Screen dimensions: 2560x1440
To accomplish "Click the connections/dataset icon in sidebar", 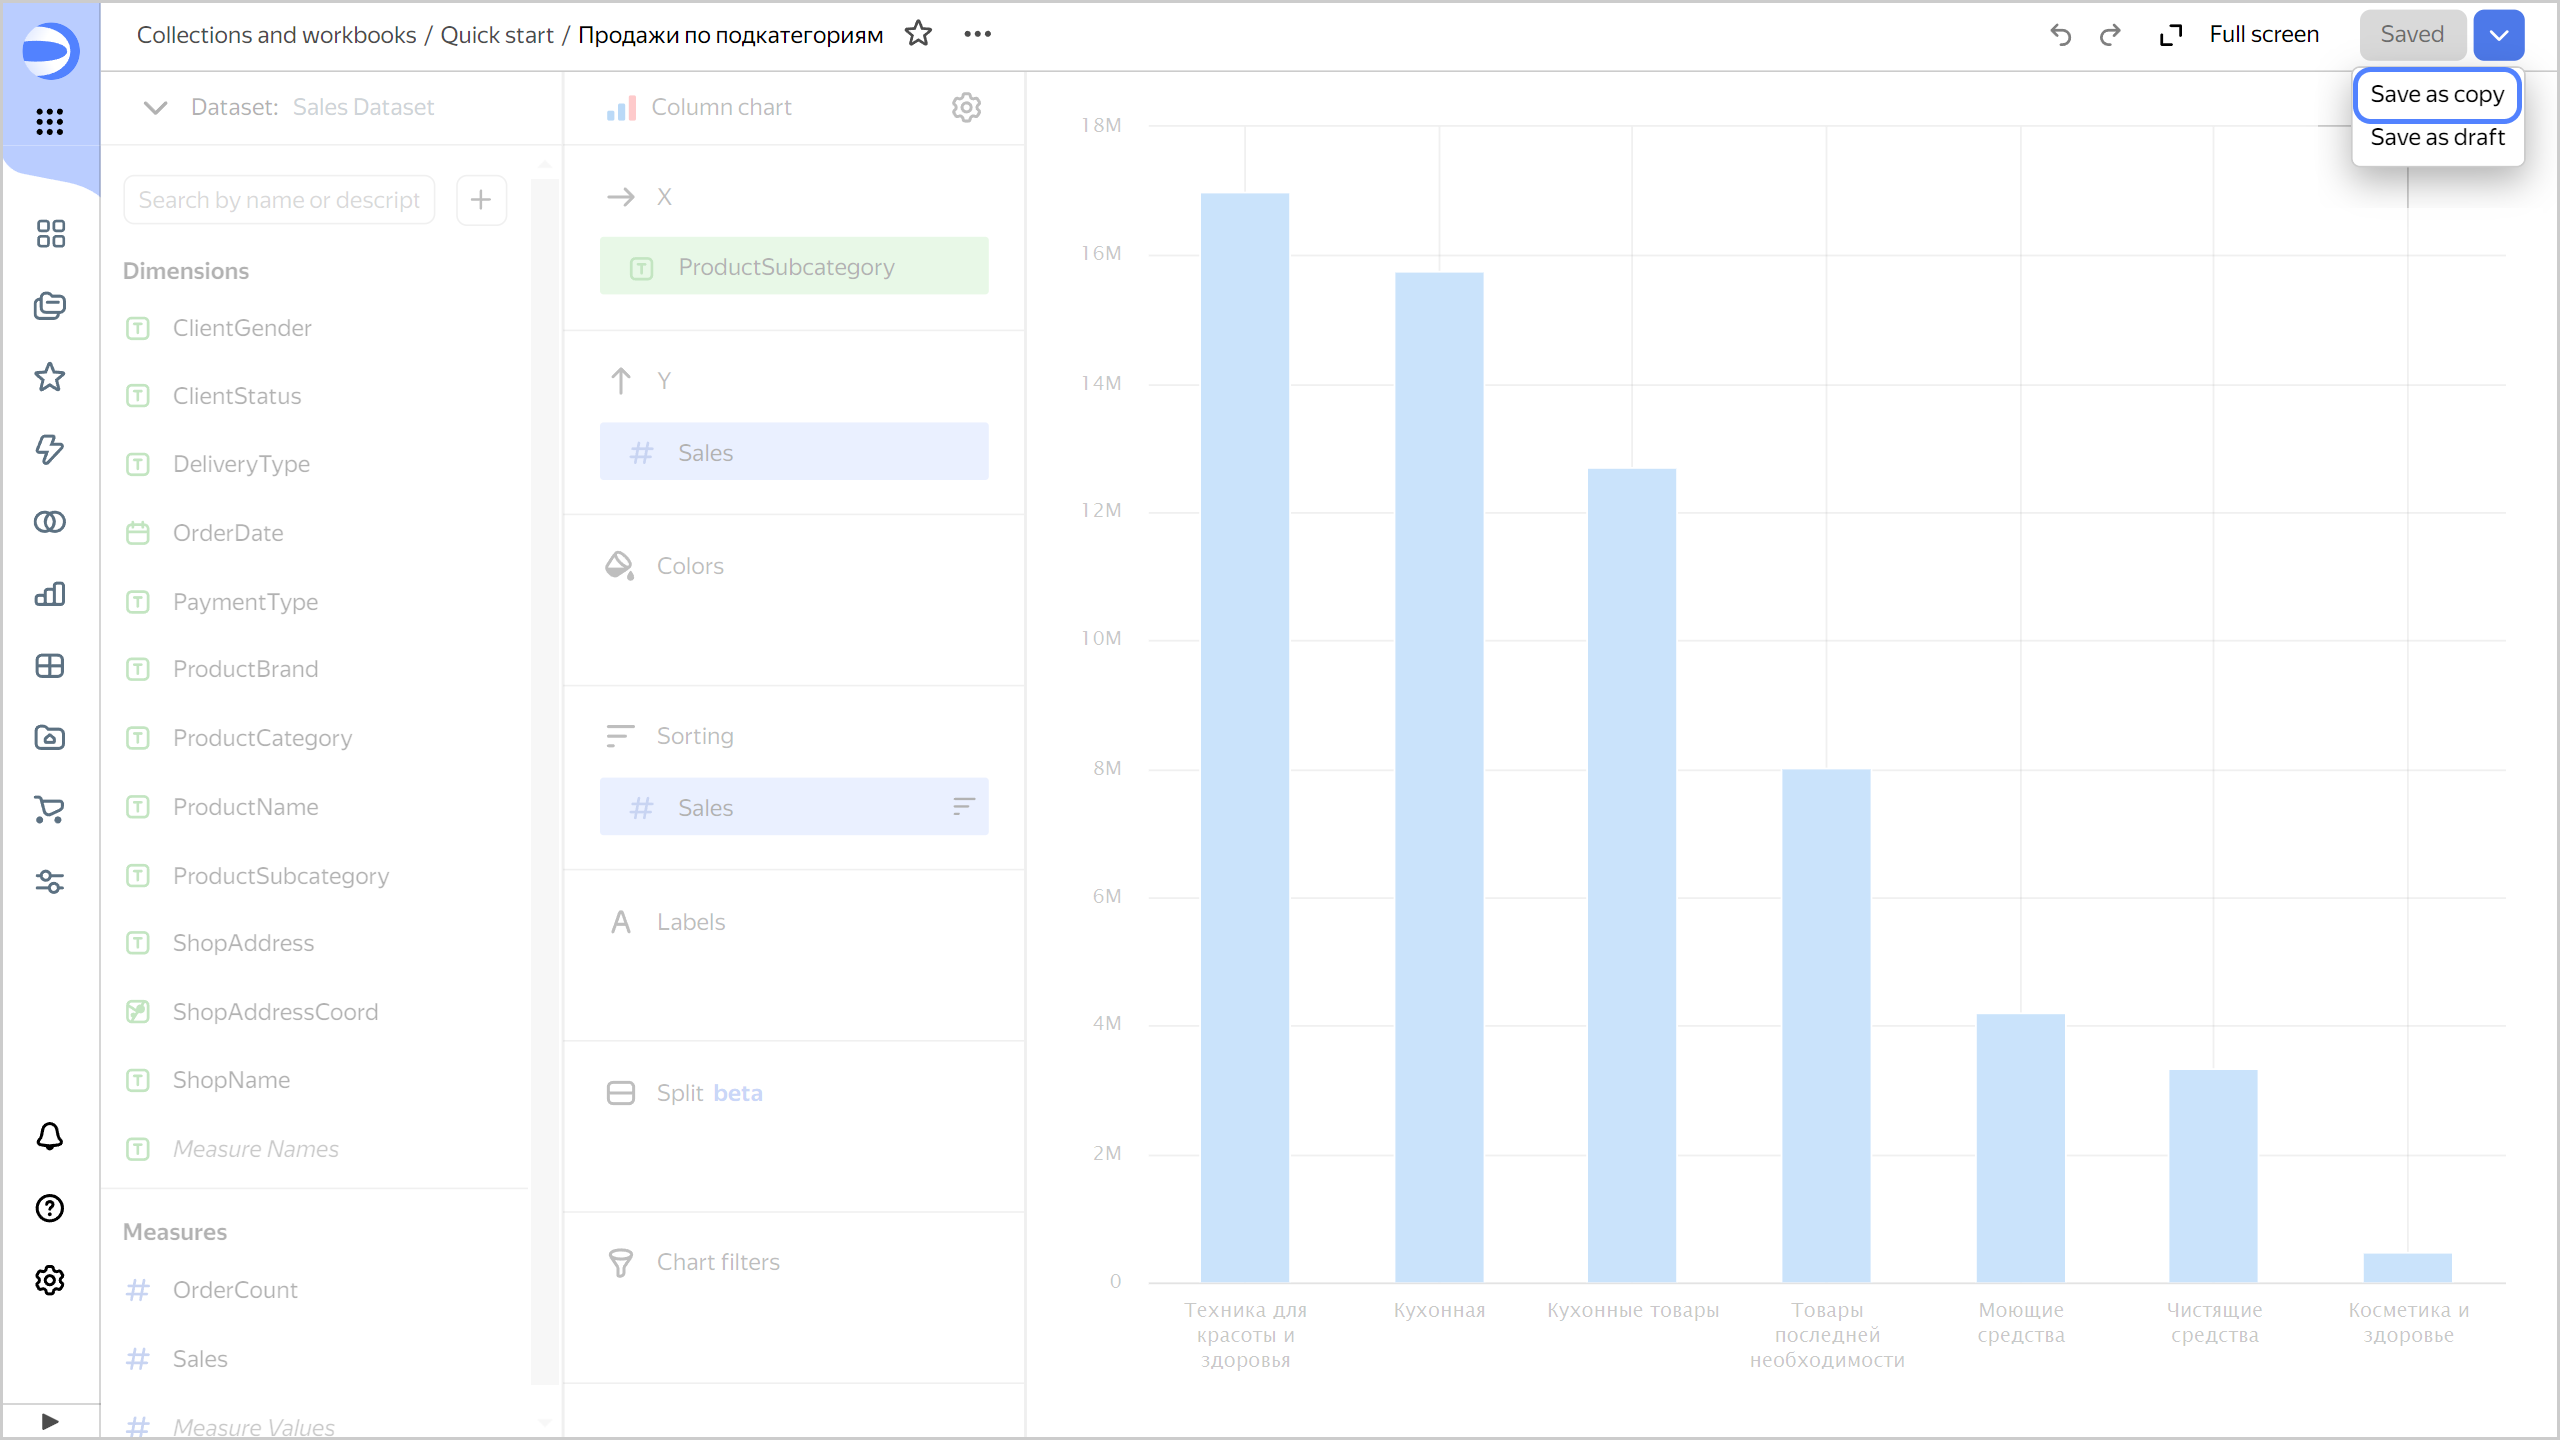I will 49,522.
